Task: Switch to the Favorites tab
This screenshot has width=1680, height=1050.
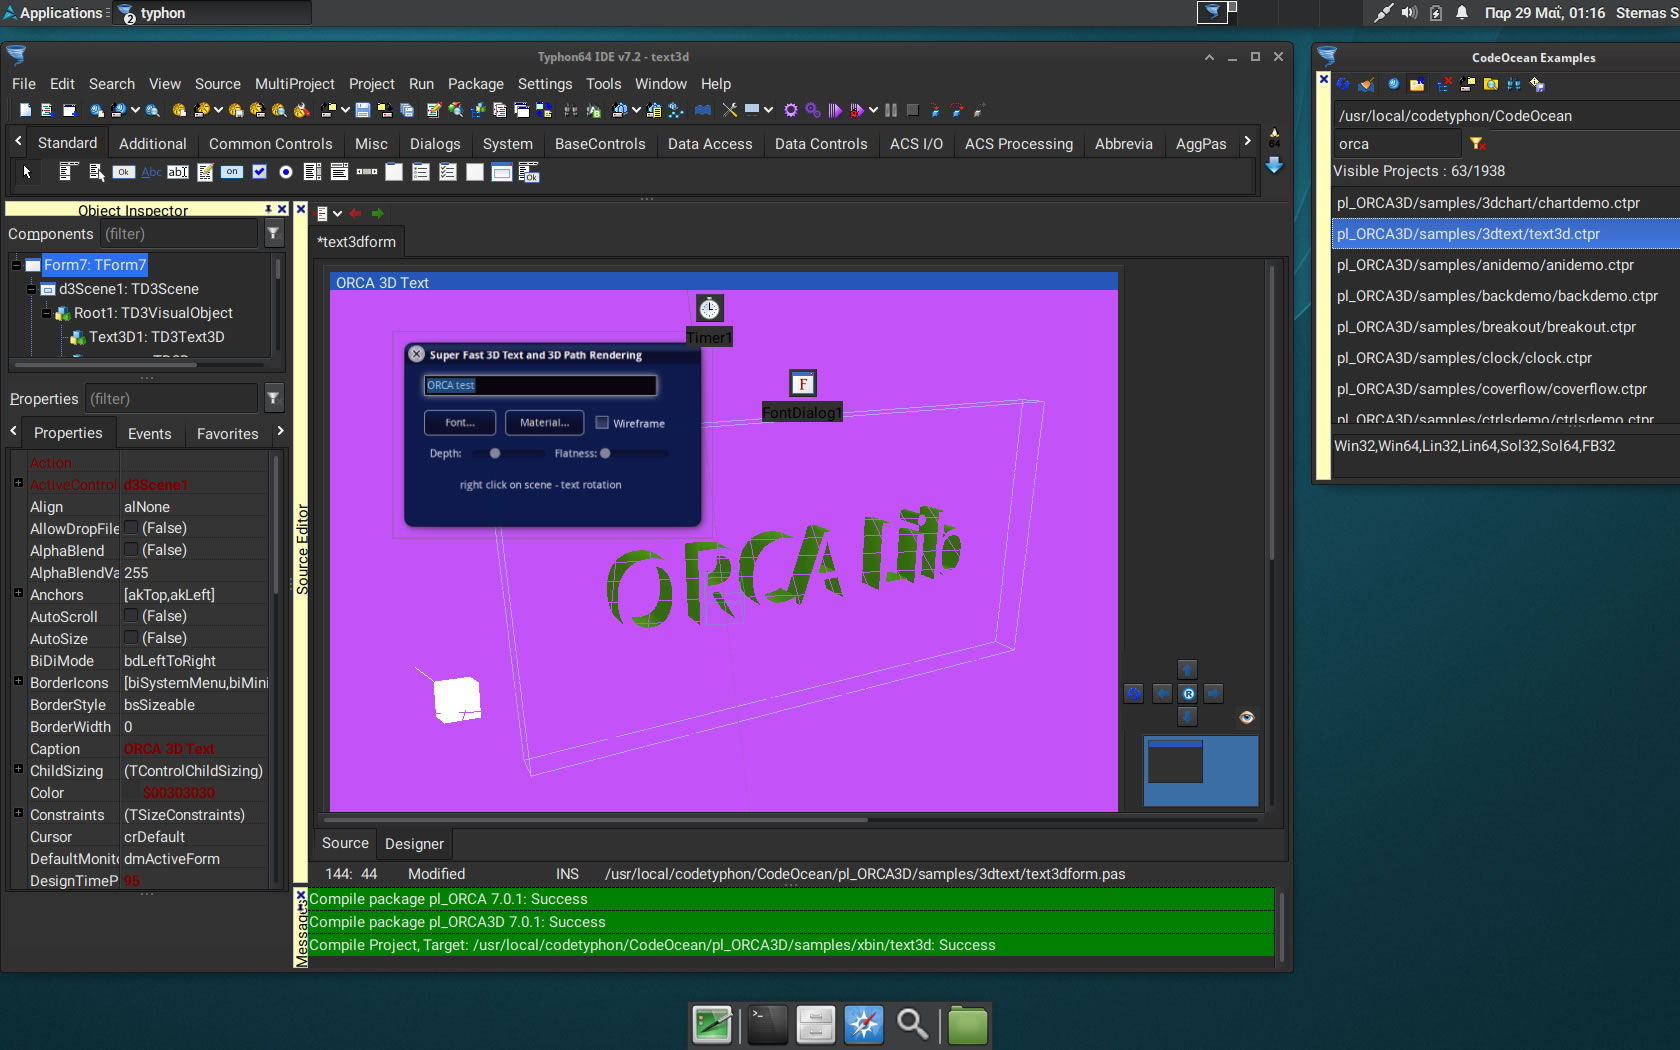Action: coord(227,434)
